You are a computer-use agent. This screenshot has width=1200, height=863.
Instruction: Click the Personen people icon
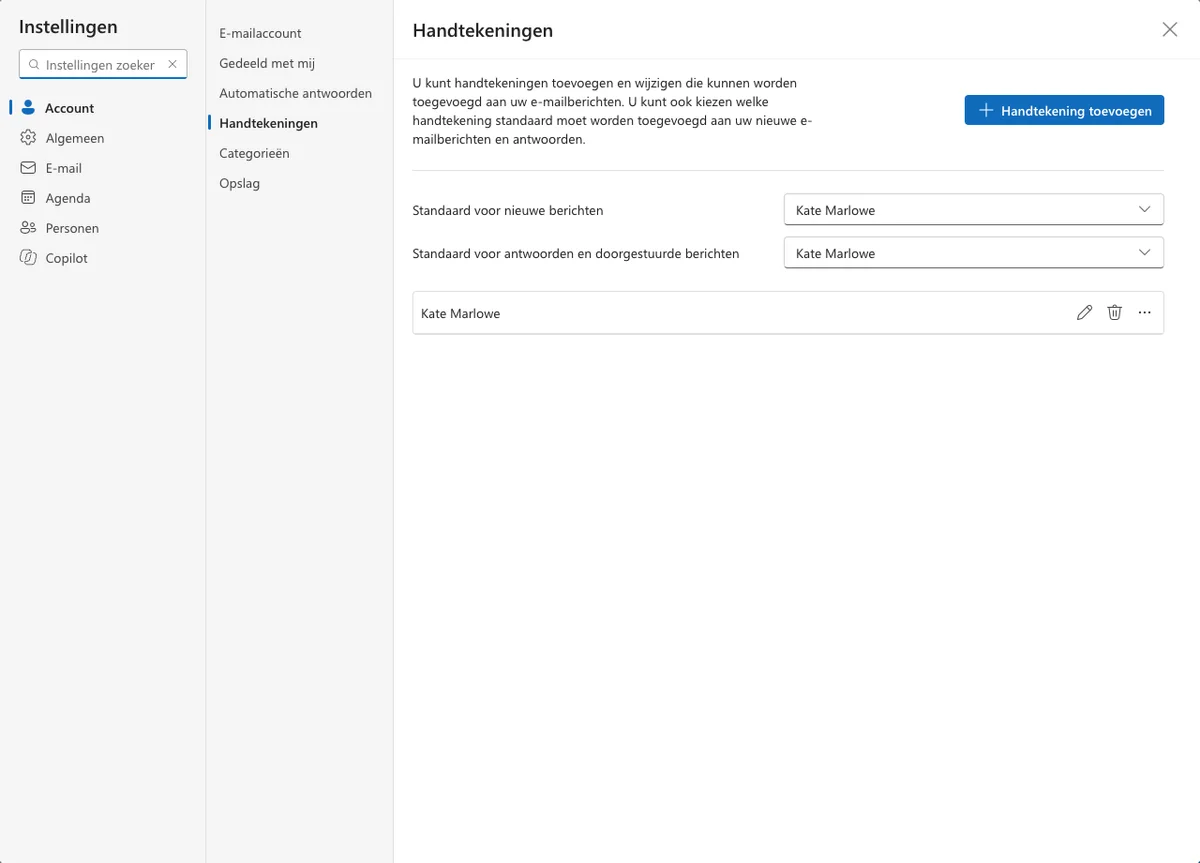point(28,228)
